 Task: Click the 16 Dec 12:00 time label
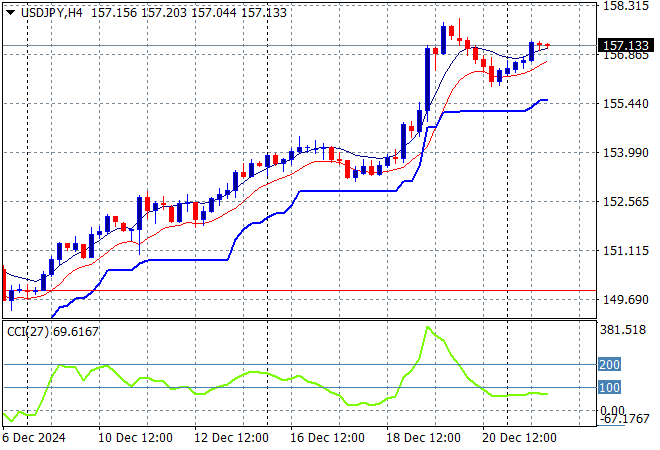click(327, 438)
